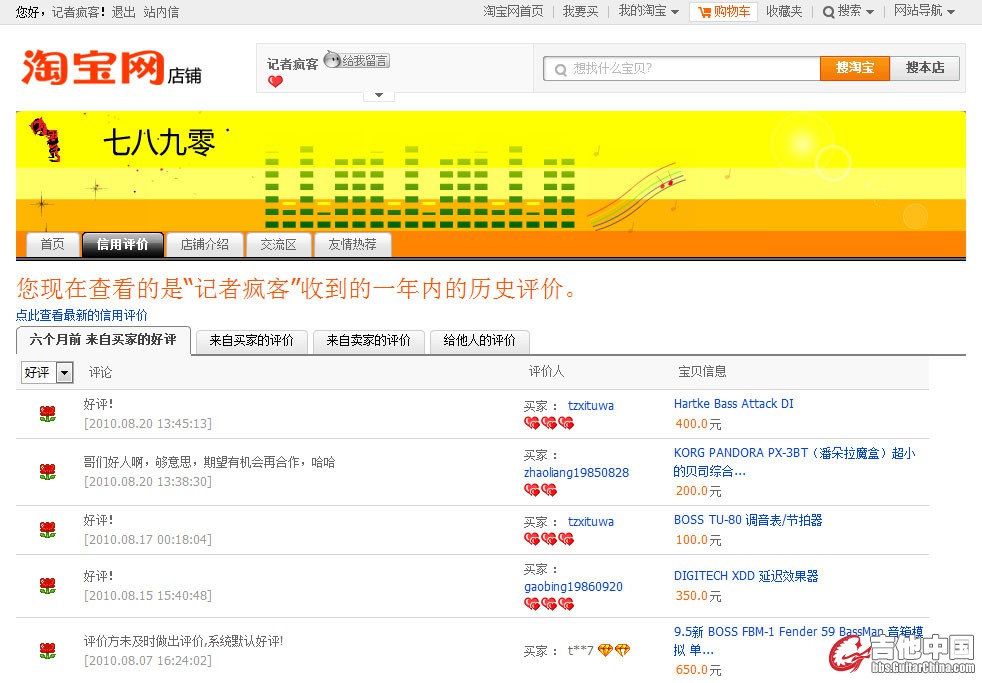Click 评价人 column header
982x683 pixels.
click(546, 372)
